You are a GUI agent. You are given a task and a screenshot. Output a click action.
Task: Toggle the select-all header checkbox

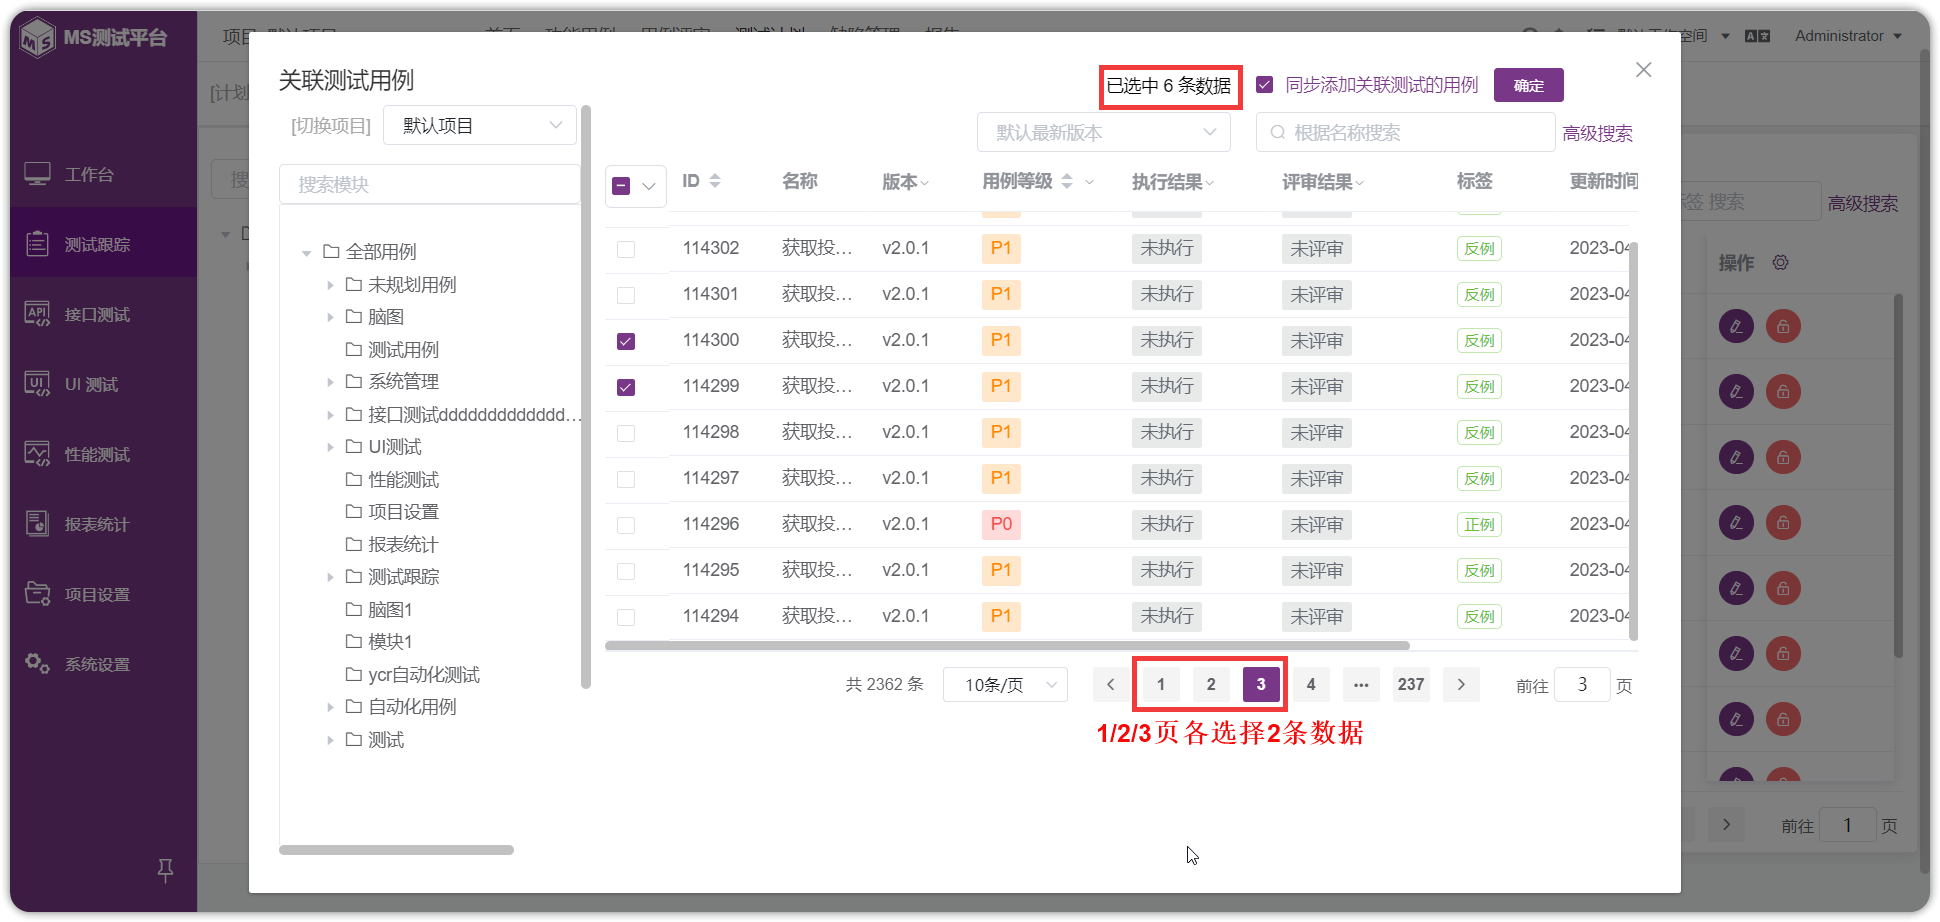pos(621,186)
